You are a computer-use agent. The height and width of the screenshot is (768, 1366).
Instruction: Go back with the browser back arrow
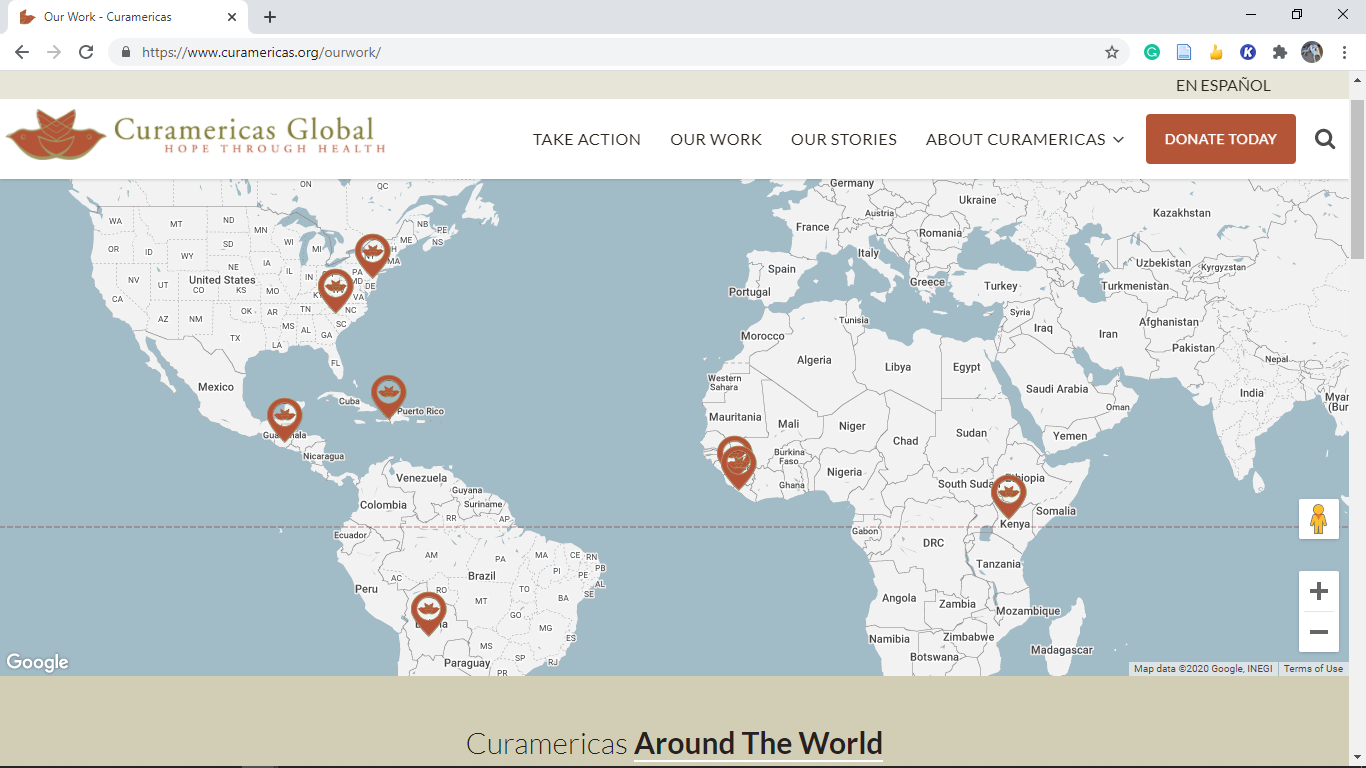click(22, 52)
